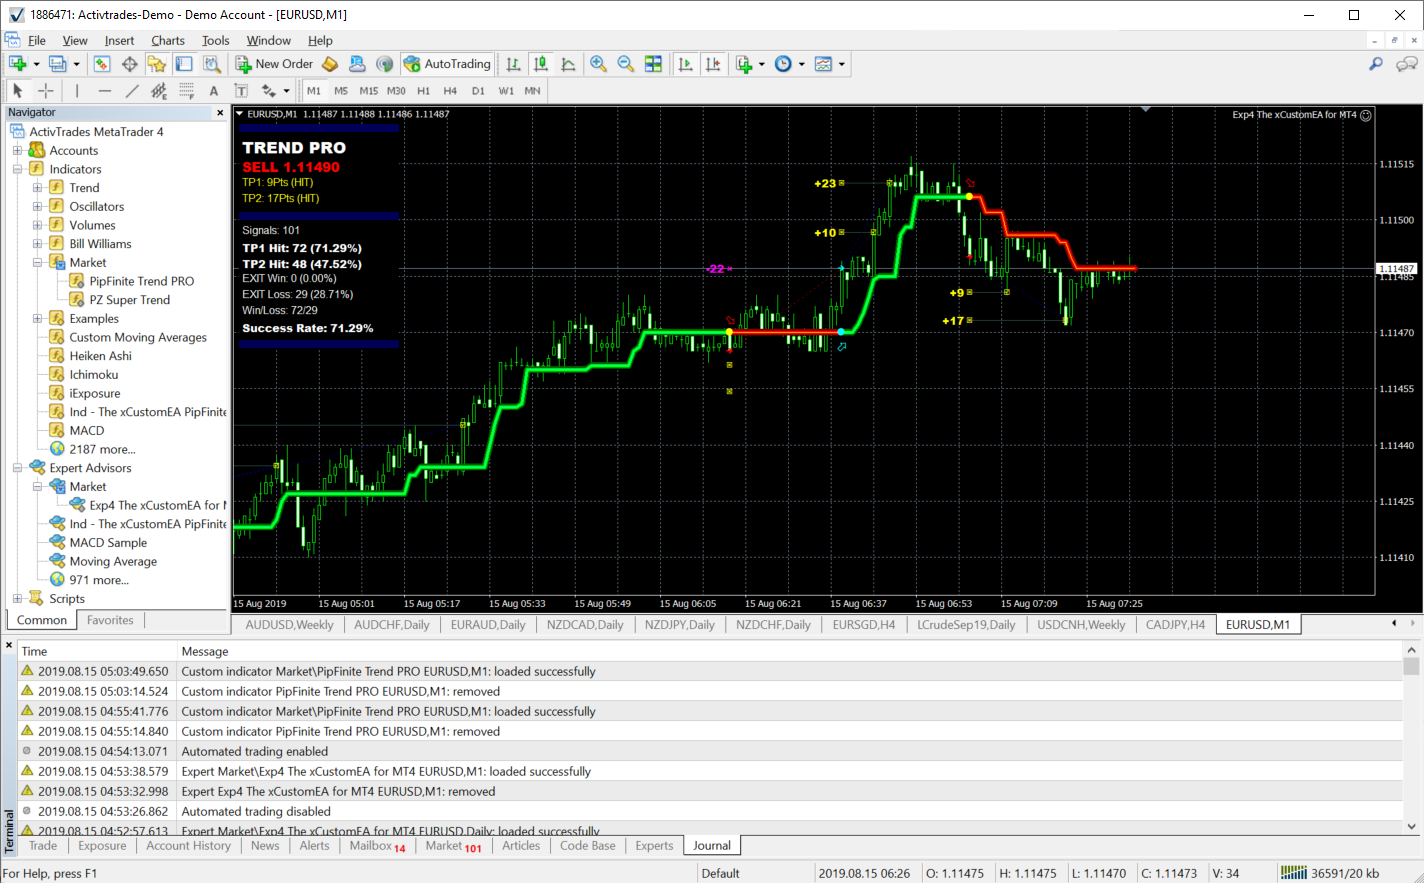Tile chart windows icon

pos(653,64)
